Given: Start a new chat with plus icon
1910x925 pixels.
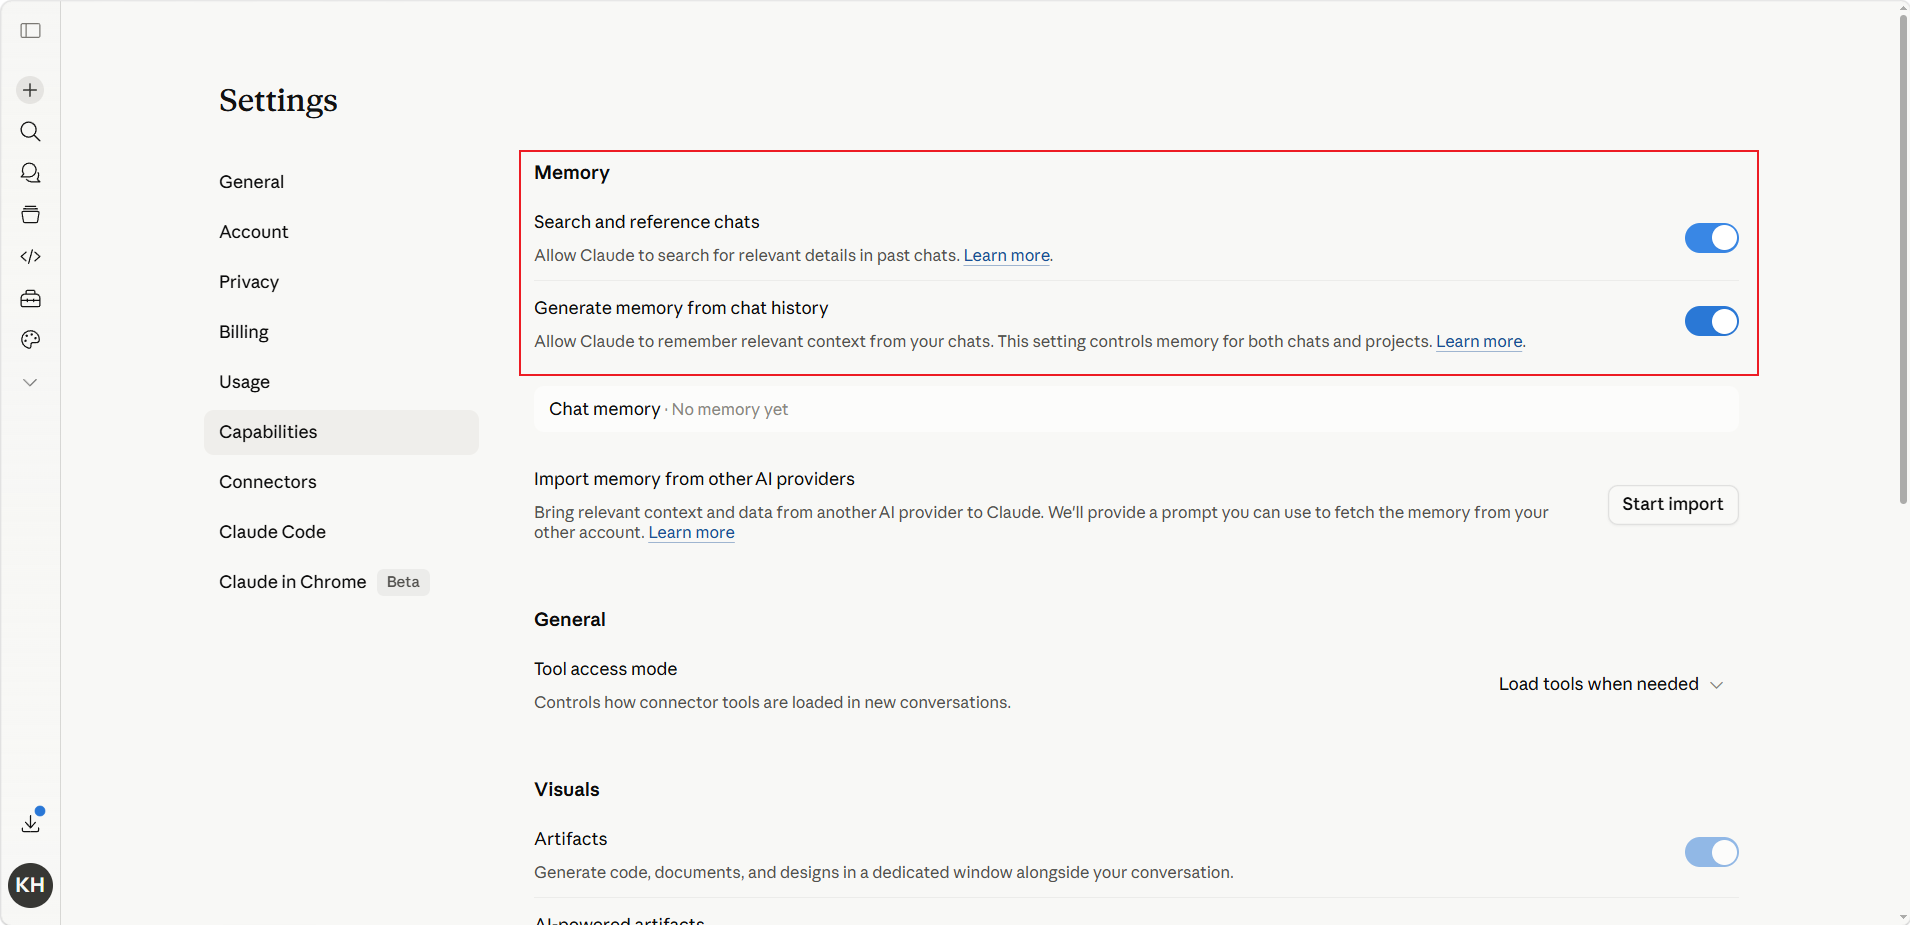Looking at the screenshot, I should click(x=30, y=90).
